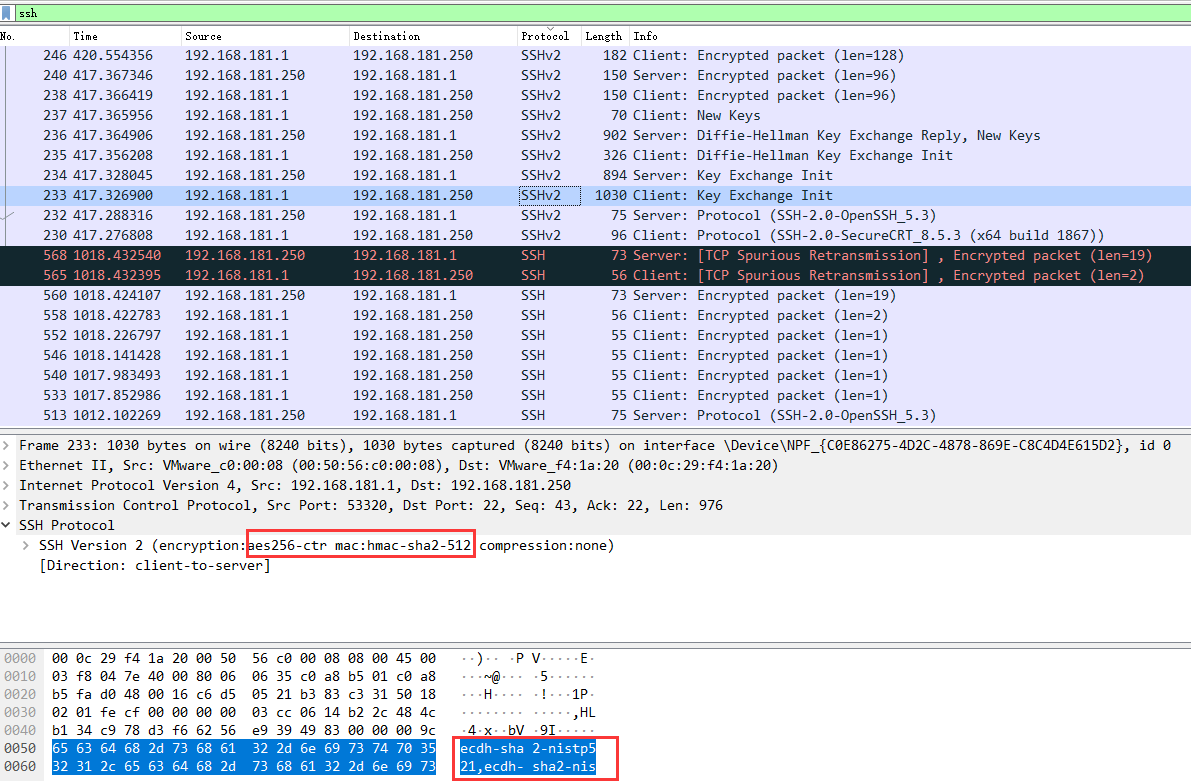Select the Ethernet II Src VMware line

399,465
